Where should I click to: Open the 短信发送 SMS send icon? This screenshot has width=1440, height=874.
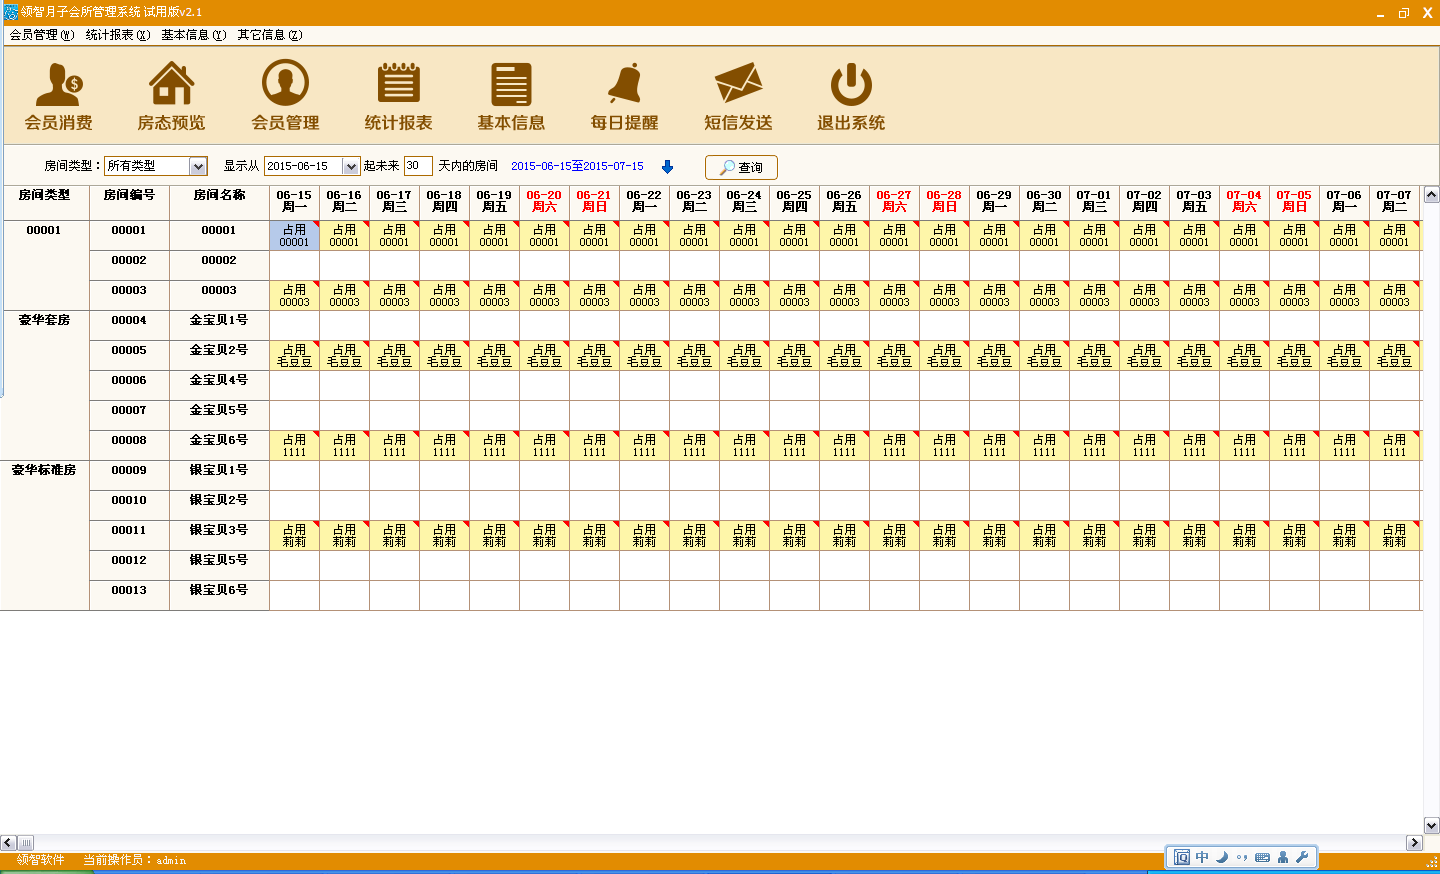738,96
